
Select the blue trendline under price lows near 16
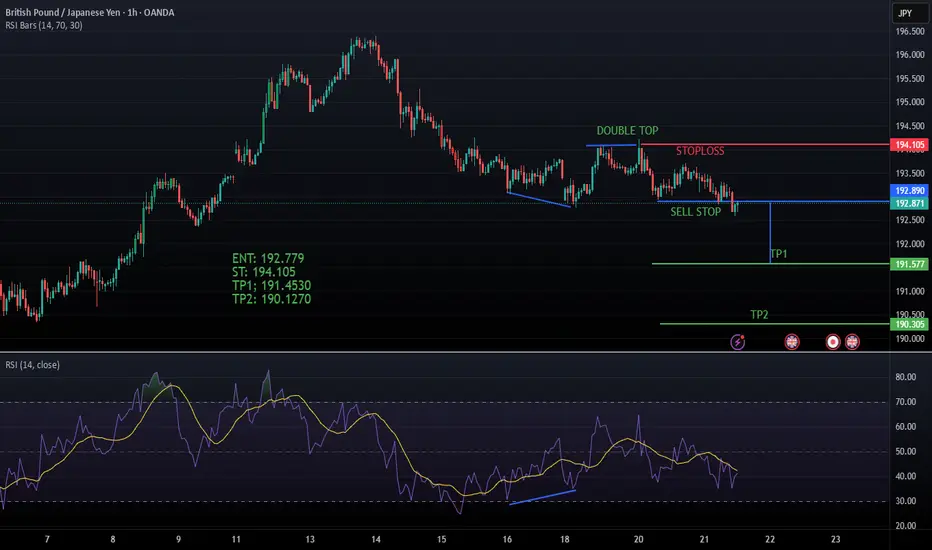pyautogui.click(x=539, y=199)
